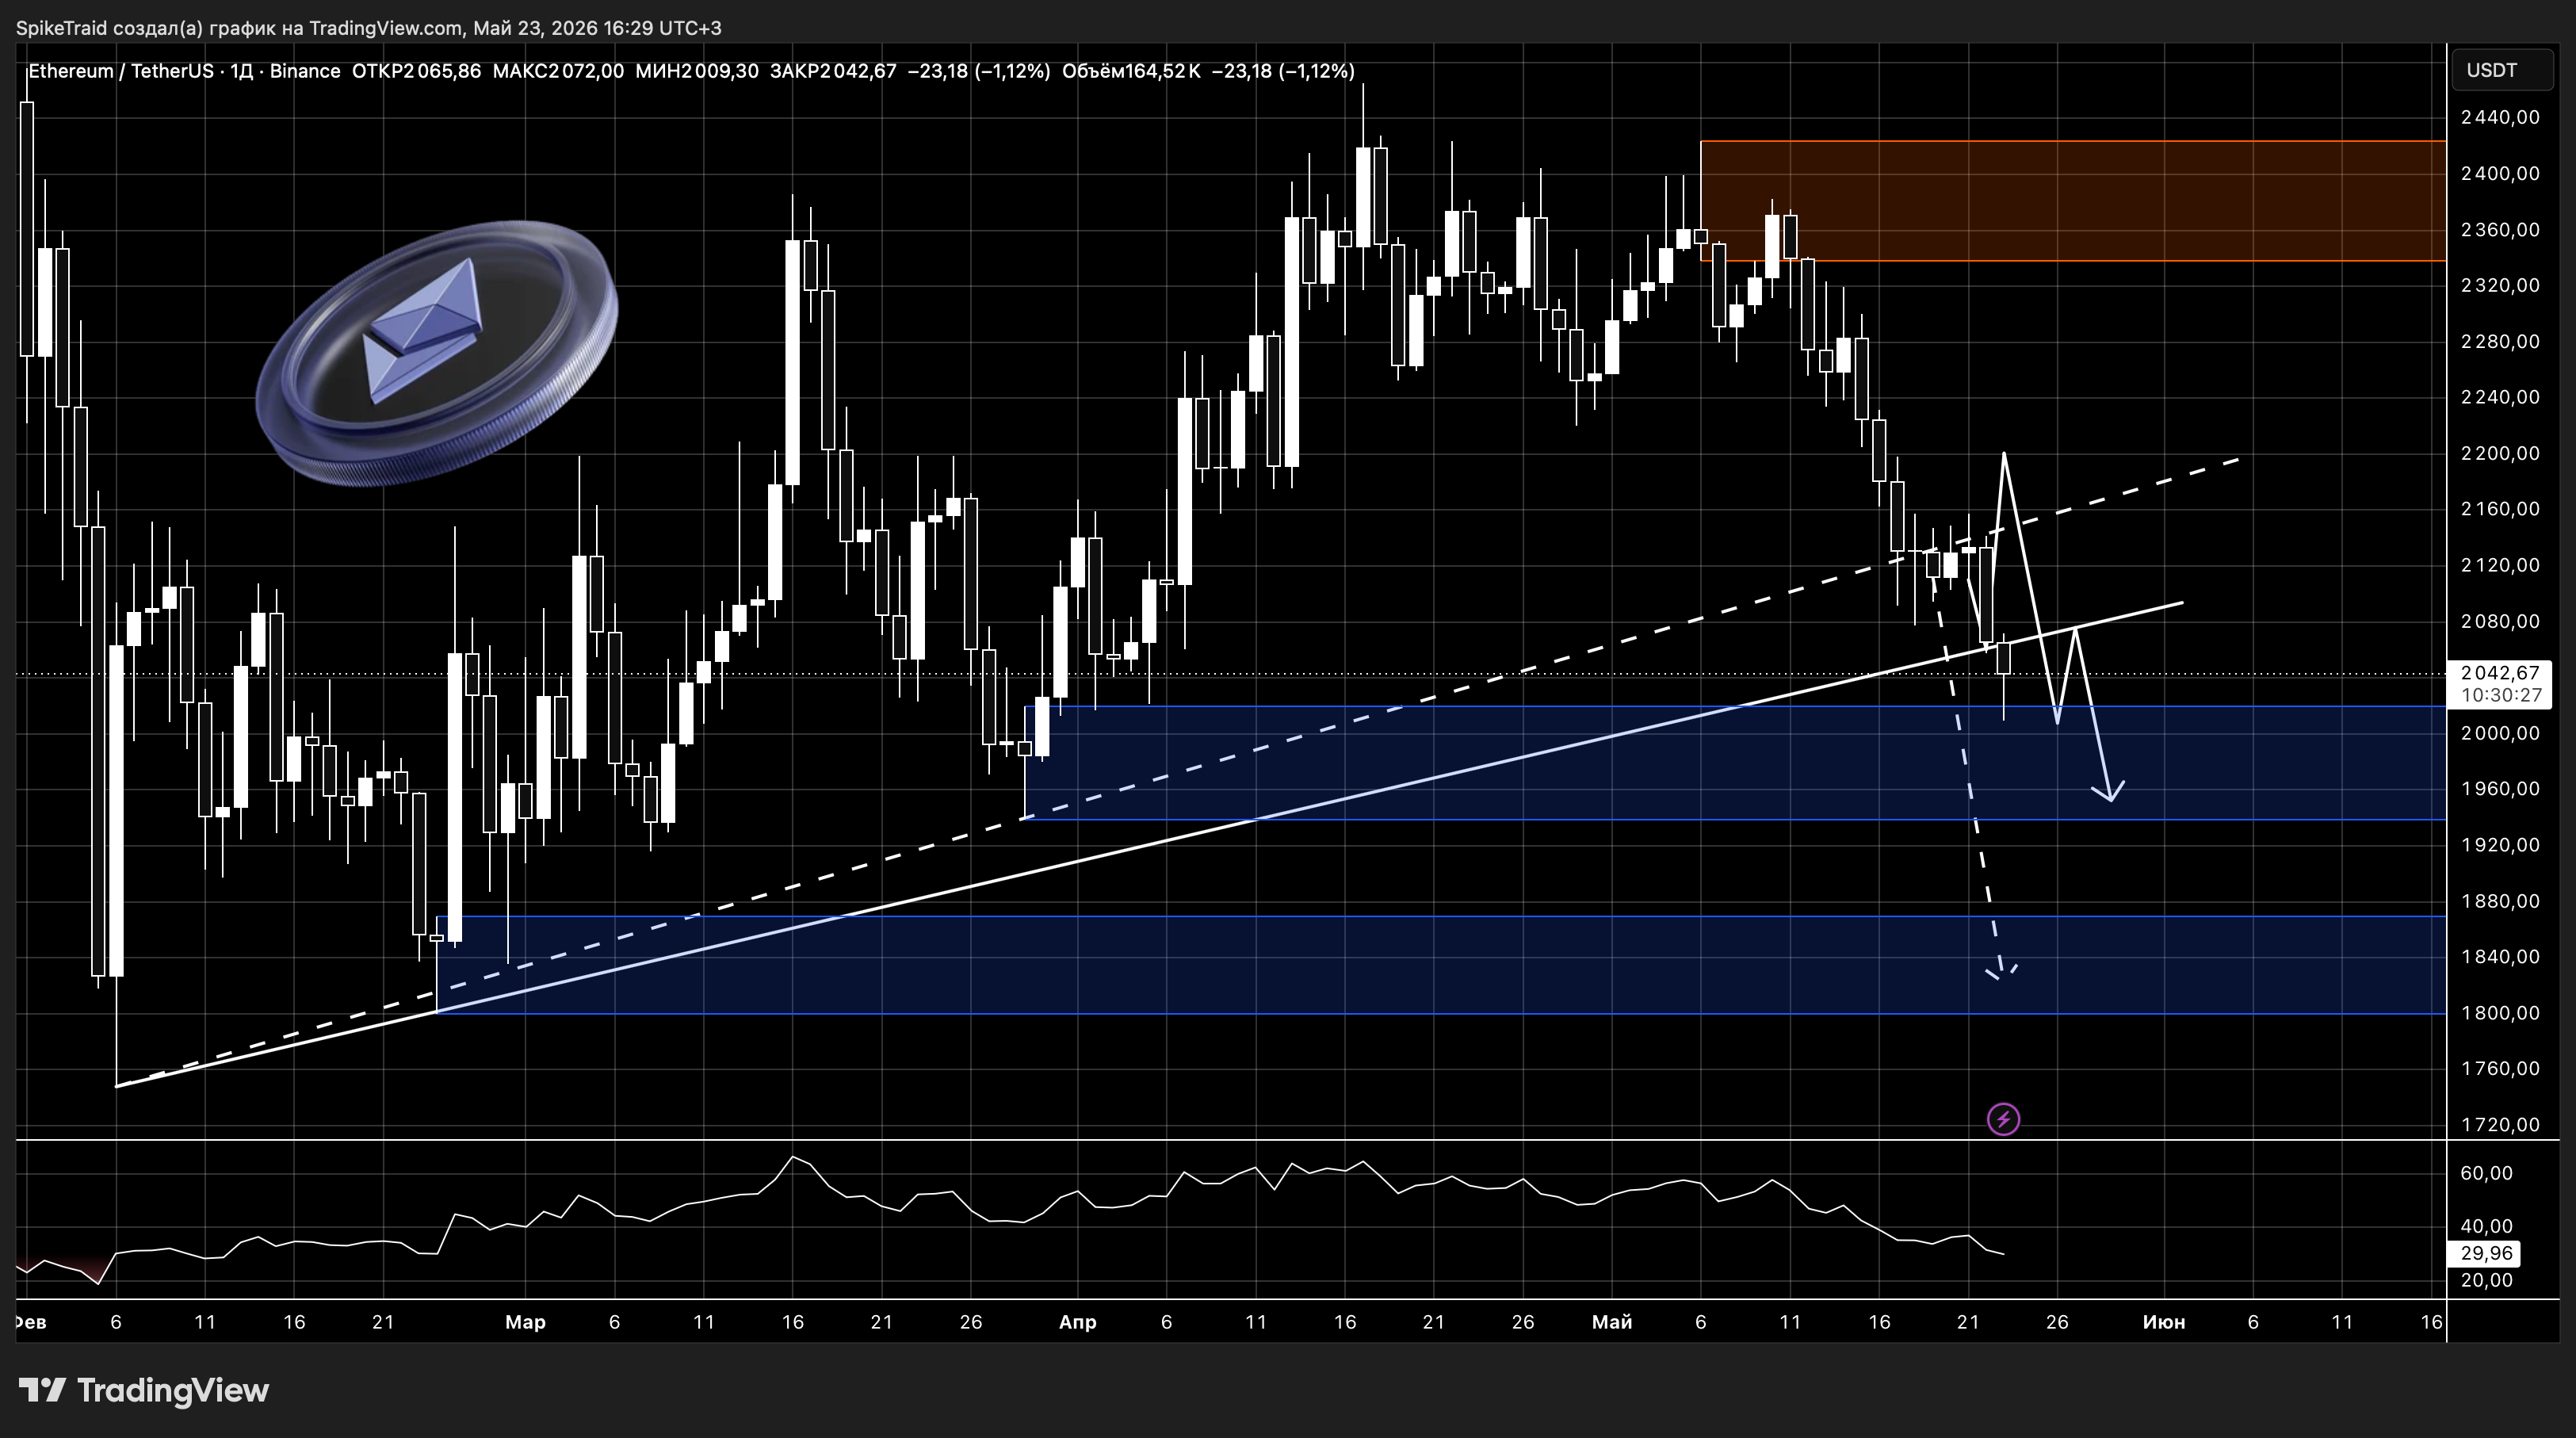Select the lower blue support zone near 1840

(x=1441, y=965)
